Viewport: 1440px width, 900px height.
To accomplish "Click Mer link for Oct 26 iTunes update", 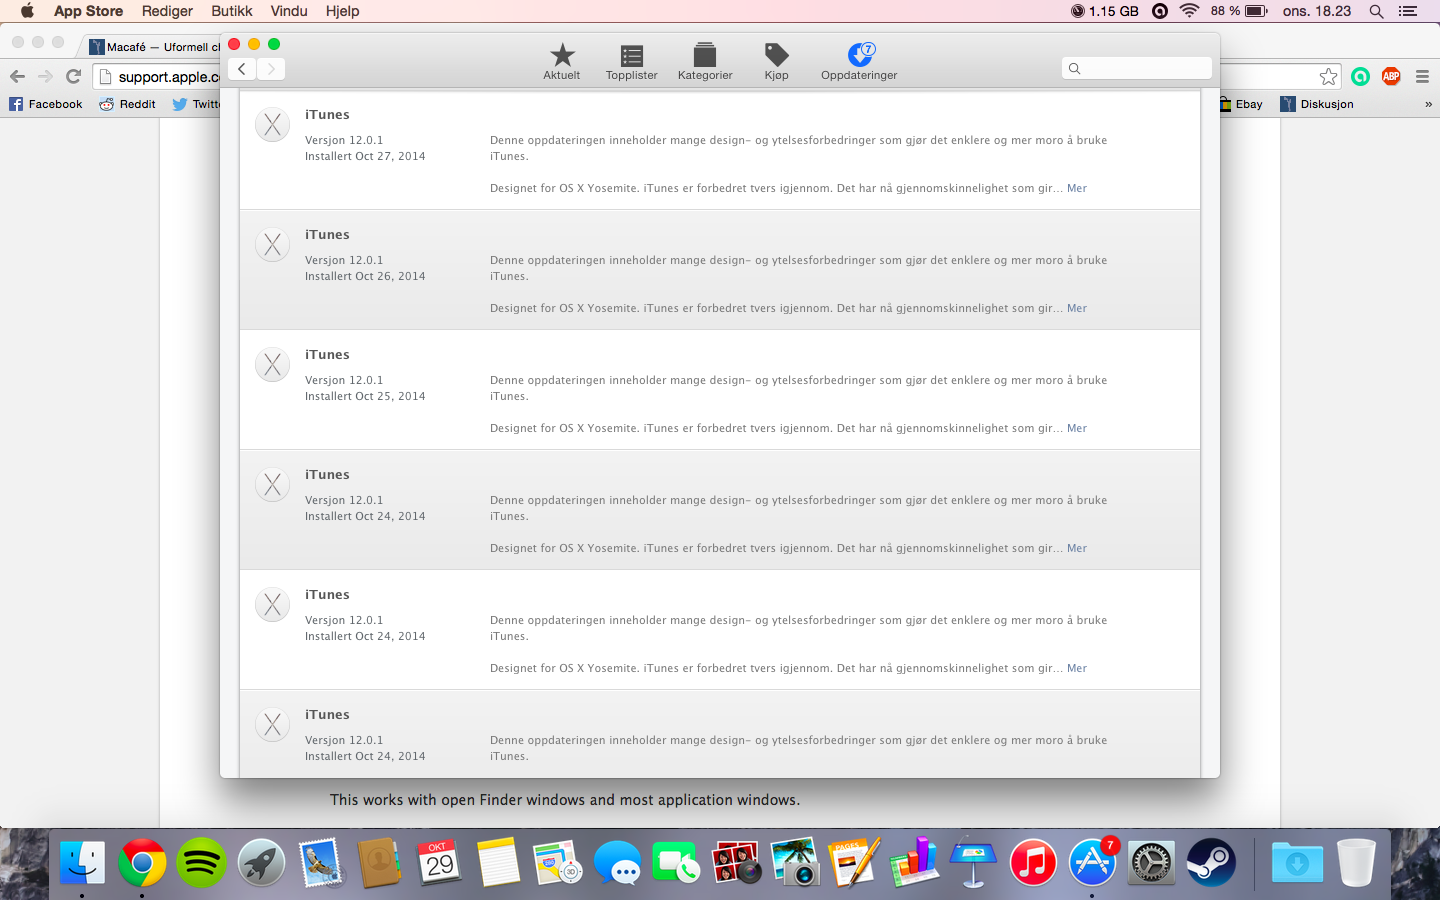I will click(1077, 308).
